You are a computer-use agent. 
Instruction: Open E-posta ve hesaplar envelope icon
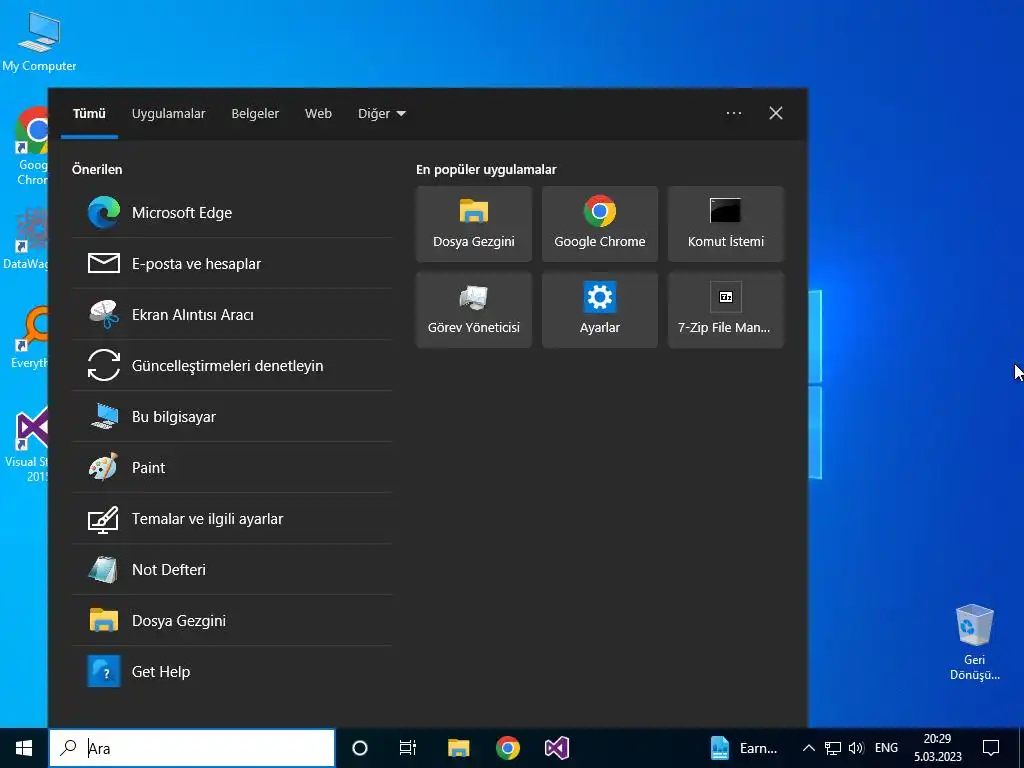104,263
